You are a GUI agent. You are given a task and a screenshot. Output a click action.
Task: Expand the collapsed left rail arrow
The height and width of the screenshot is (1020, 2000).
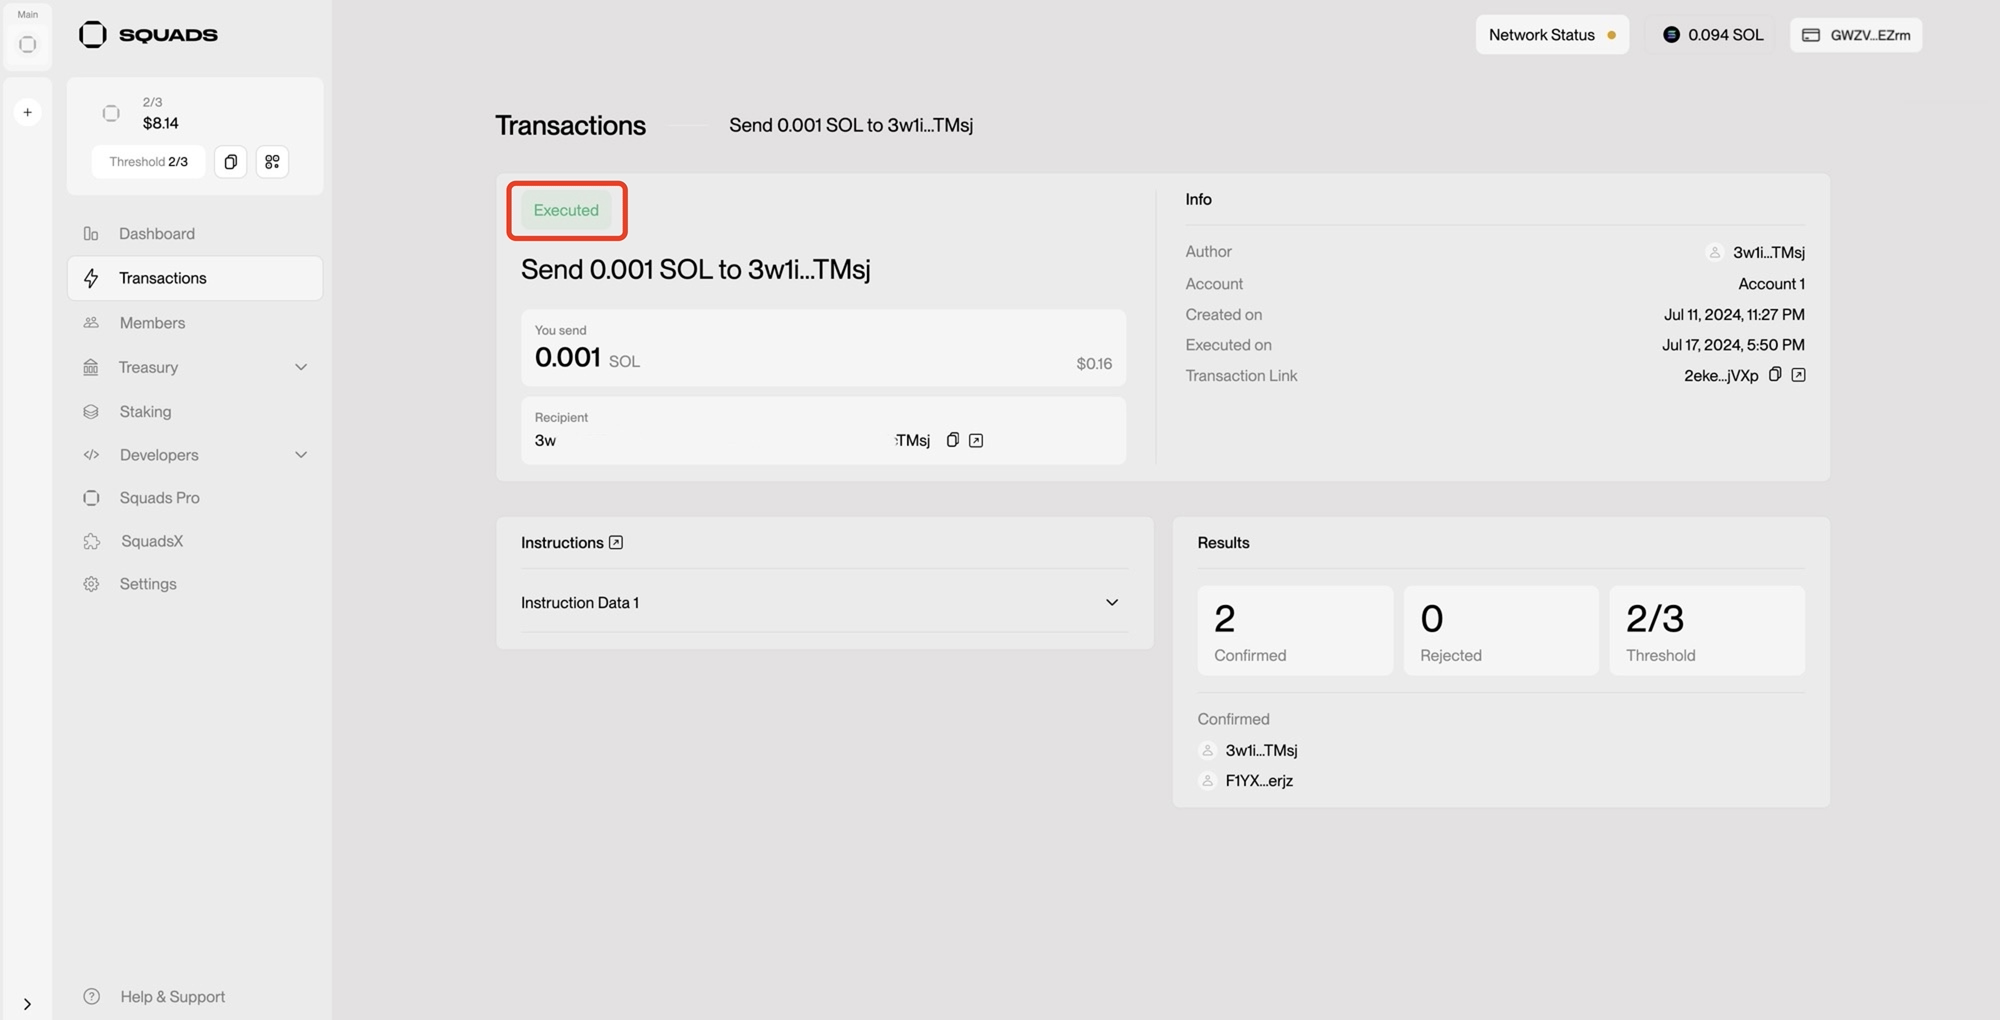(27, 1003)
